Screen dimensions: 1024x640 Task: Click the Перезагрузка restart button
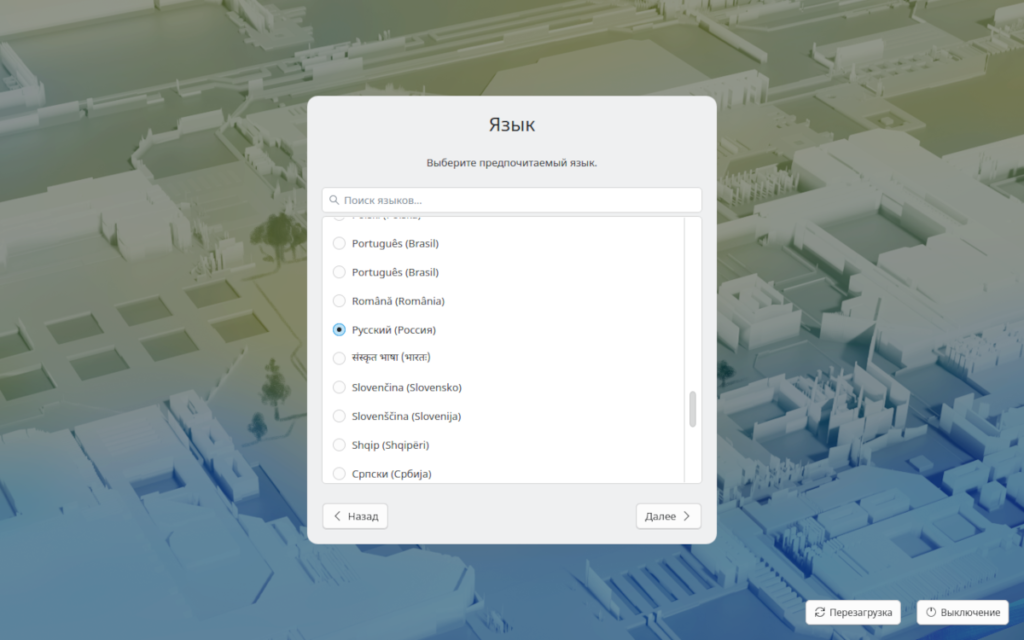point(853,612)
